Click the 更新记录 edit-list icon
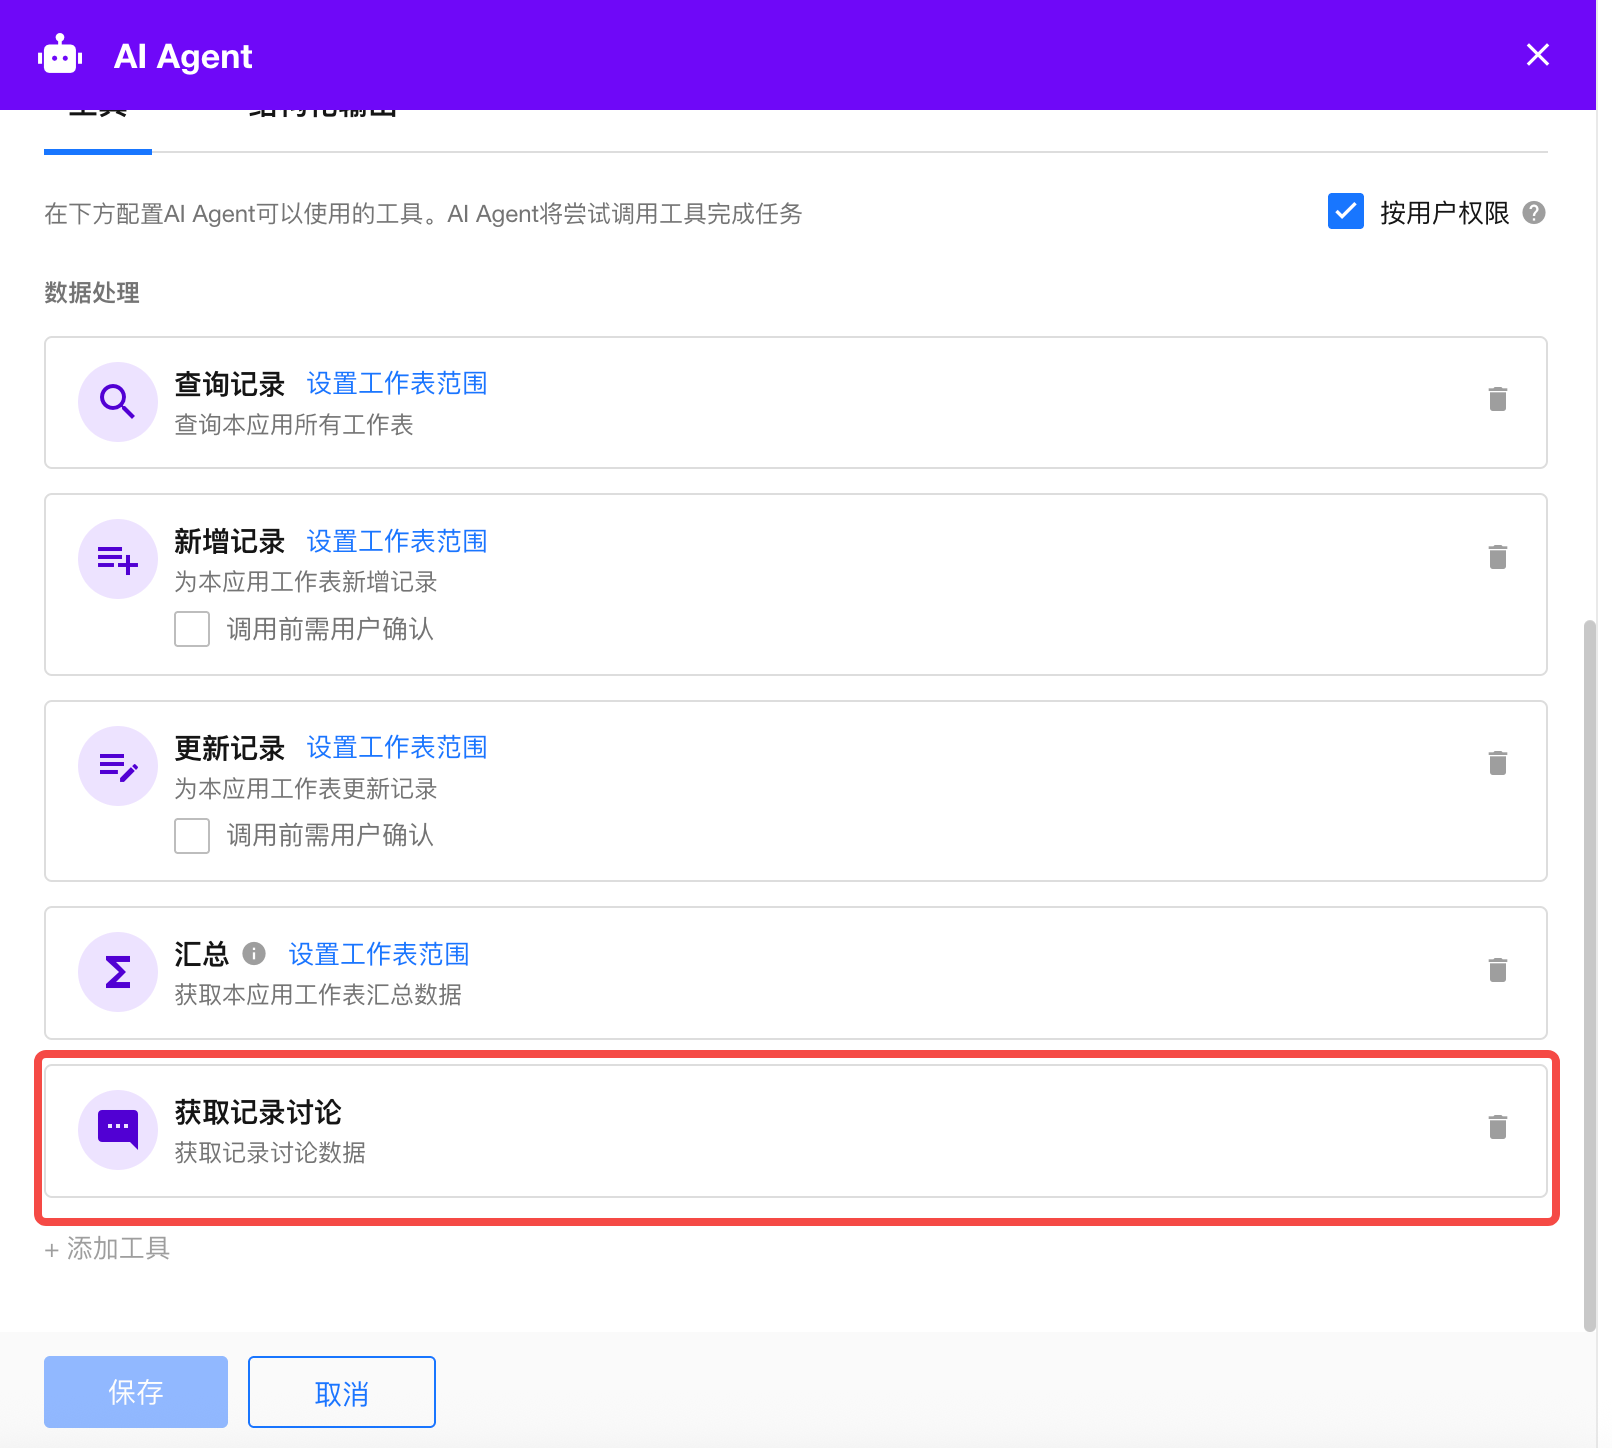This screenshot has width=1612, height=1448. [118, 766]
